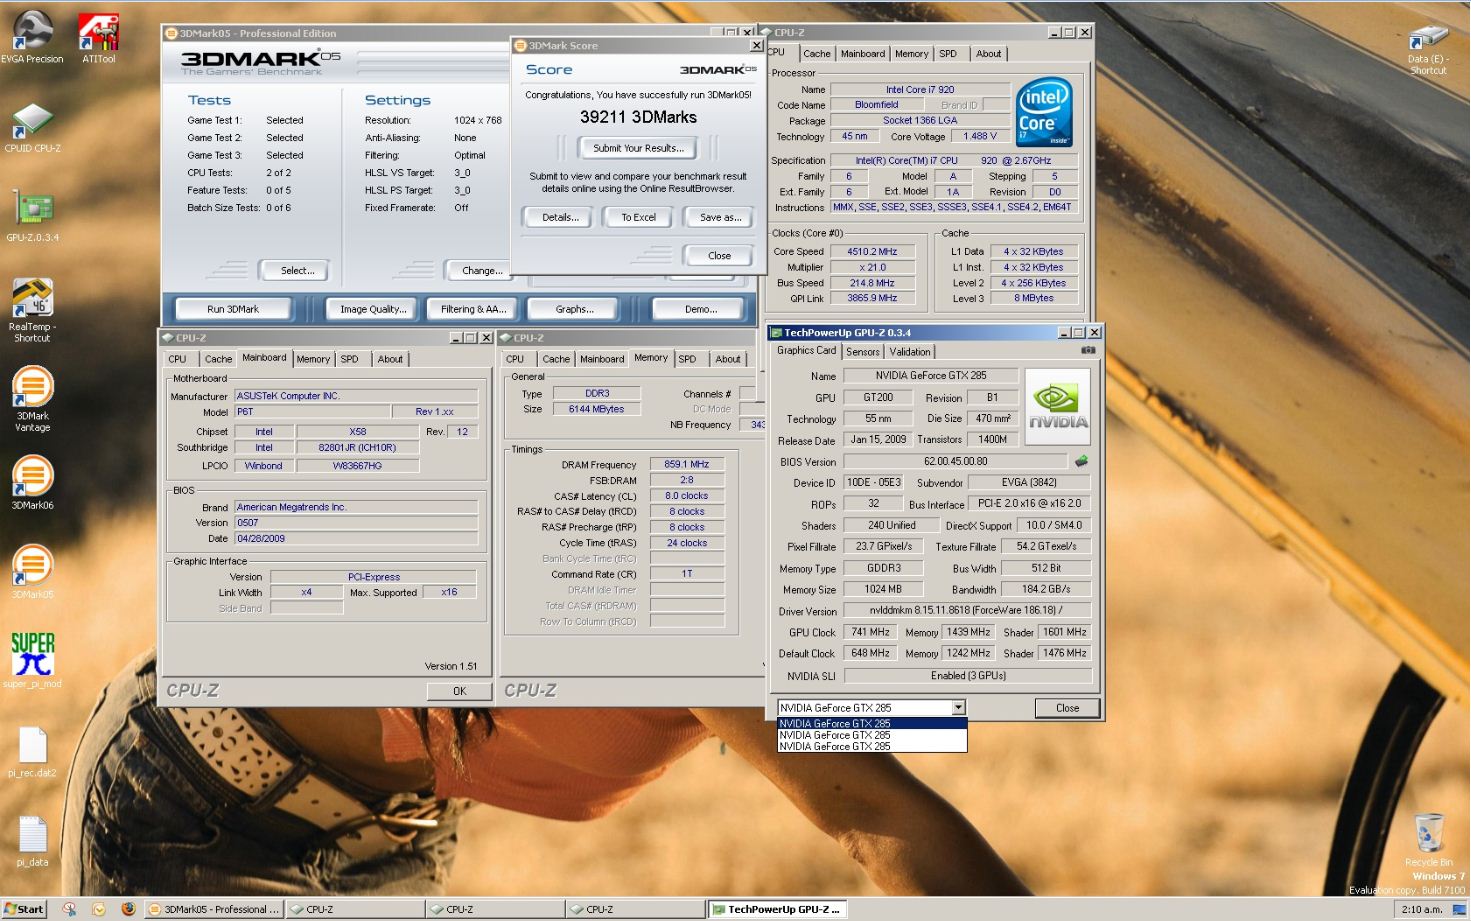Launch the GPU-Z.0.3.4 desktop icon
Screen dimensions: 1471x921
[32, 215]
